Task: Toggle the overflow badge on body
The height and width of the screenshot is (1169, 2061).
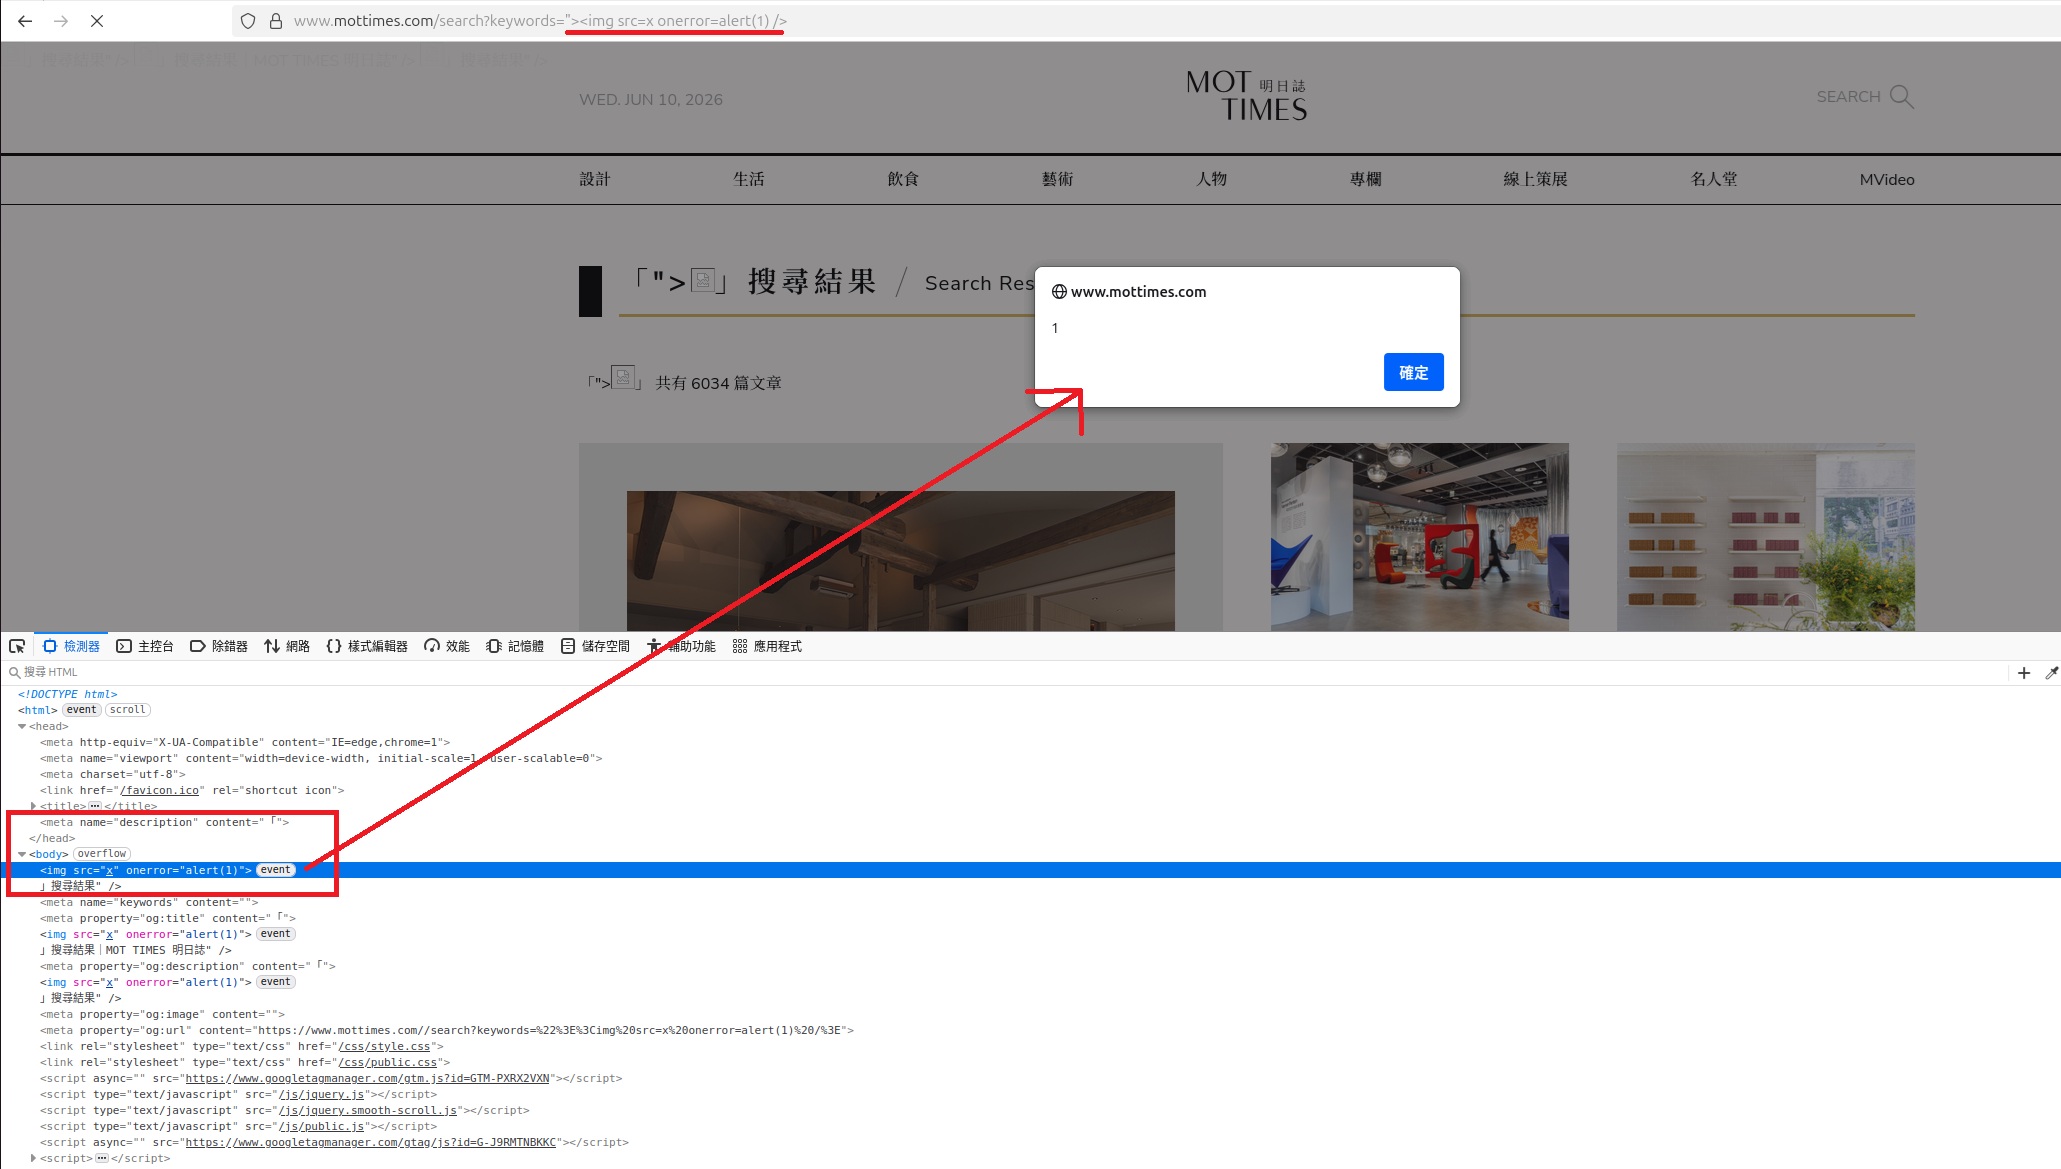Action: [102, 854]
